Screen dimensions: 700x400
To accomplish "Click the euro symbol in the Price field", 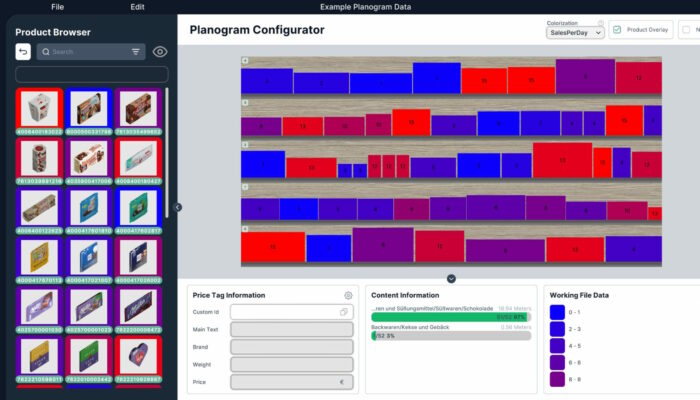I will (x=342, y=382).
